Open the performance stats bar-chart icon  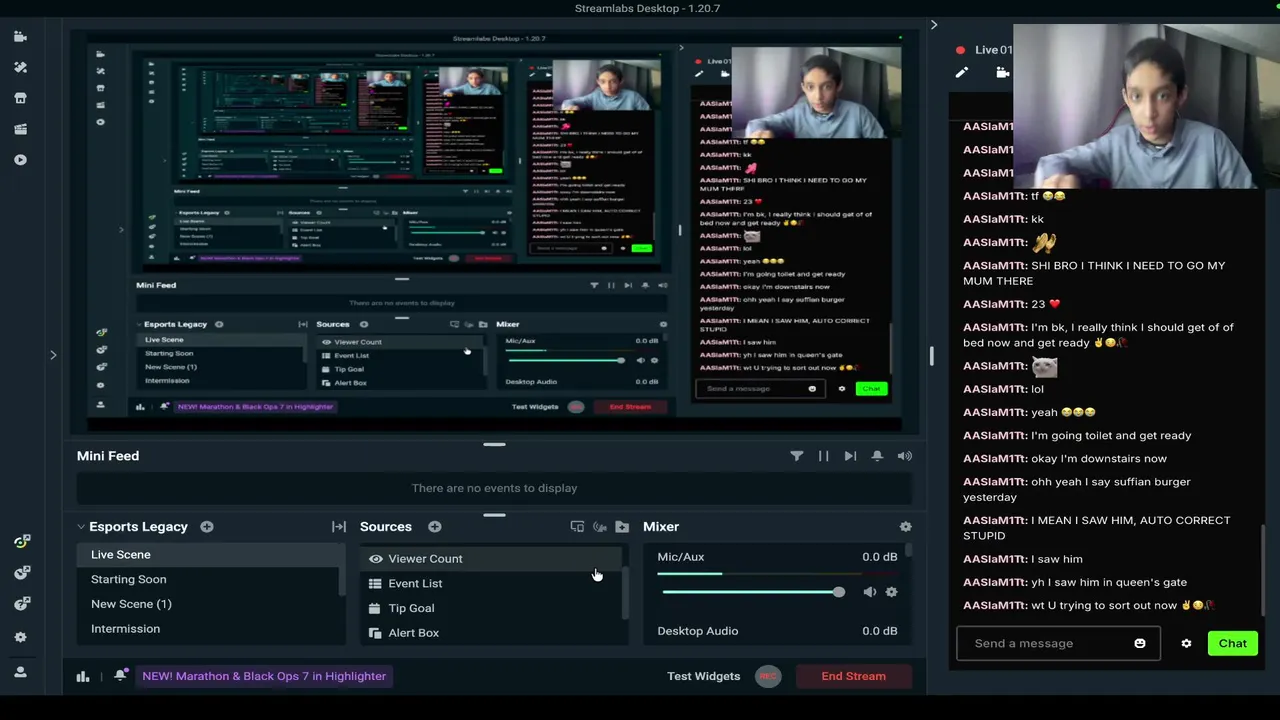point(83,676)
